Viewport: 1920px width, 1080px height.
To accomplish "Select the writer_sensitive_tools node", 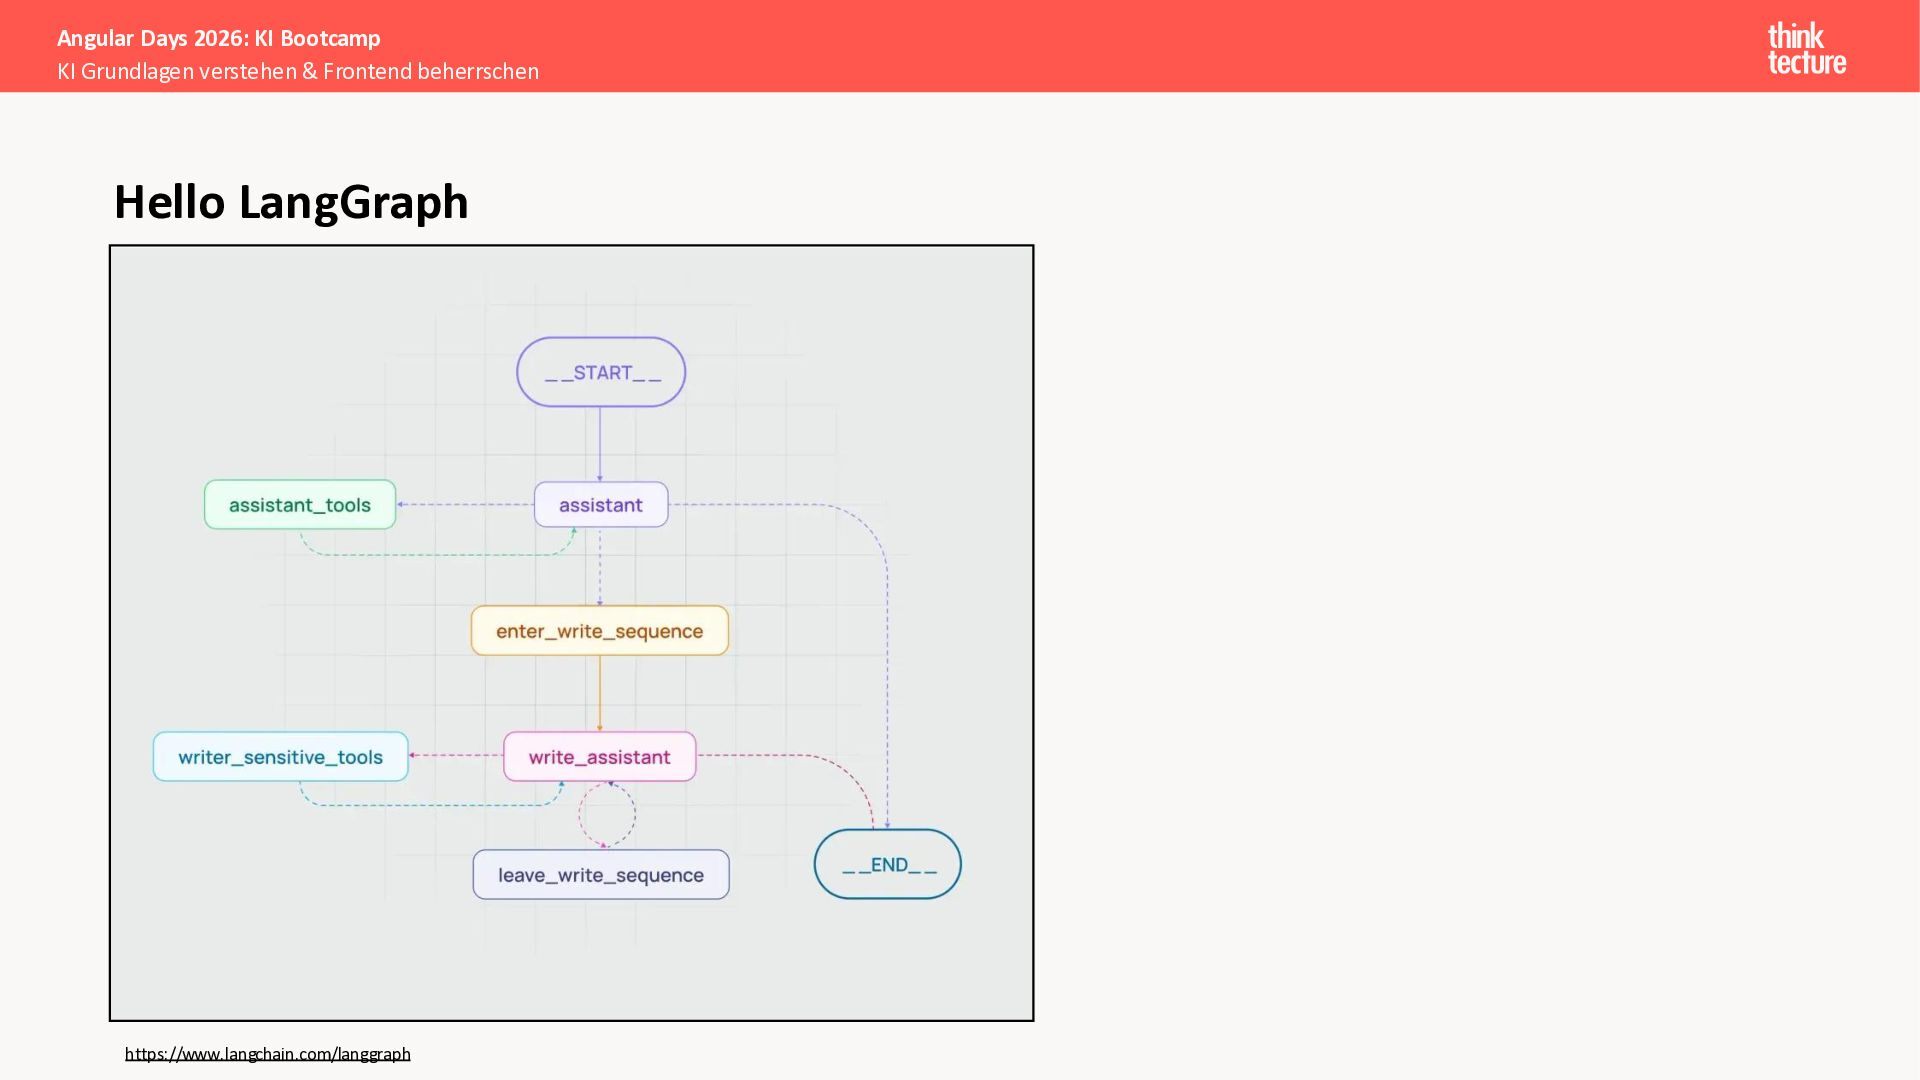I will tap(281, 757).
